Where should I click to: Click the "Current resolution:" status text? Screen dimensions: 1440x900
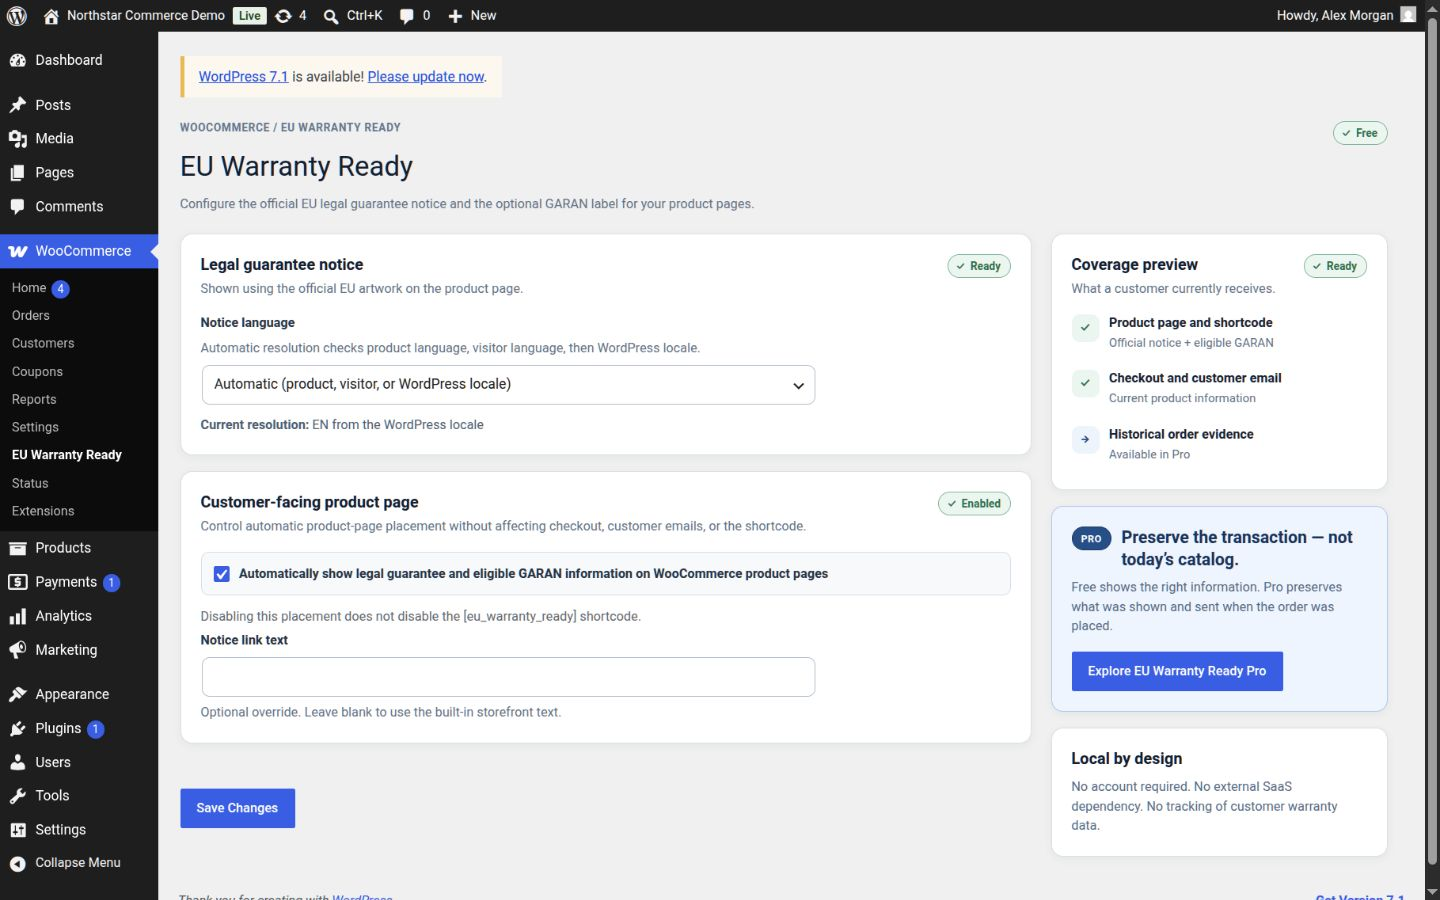tap(342, 425)
